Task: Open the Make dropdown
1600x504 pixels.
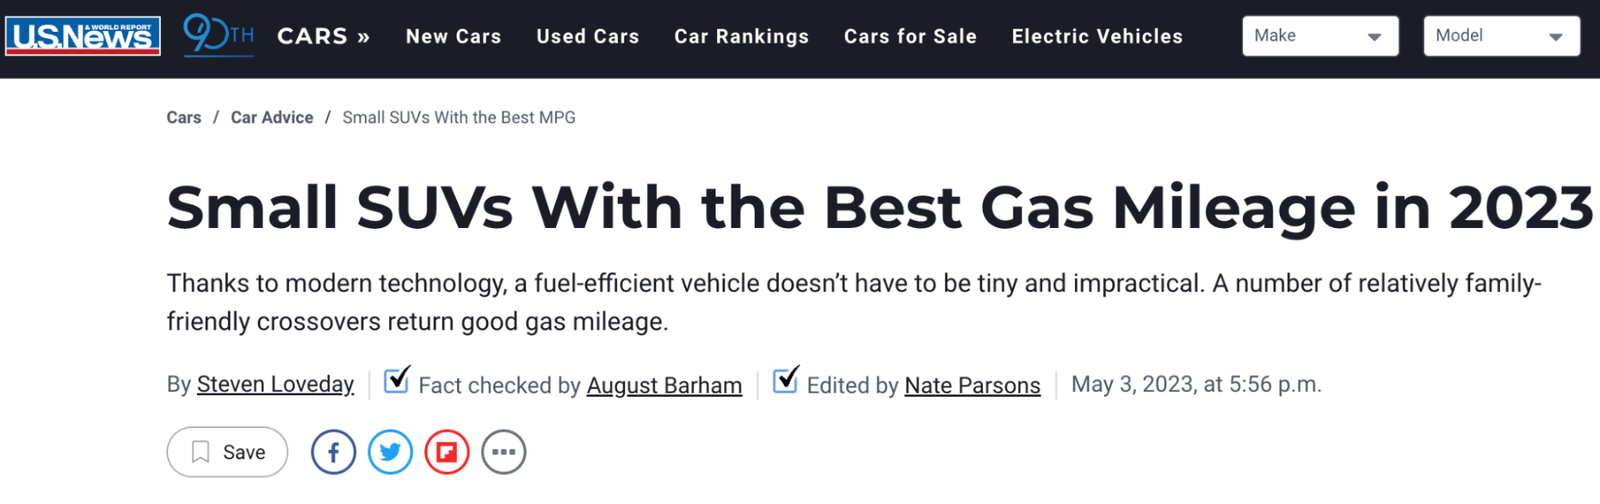Action: 1320,36
